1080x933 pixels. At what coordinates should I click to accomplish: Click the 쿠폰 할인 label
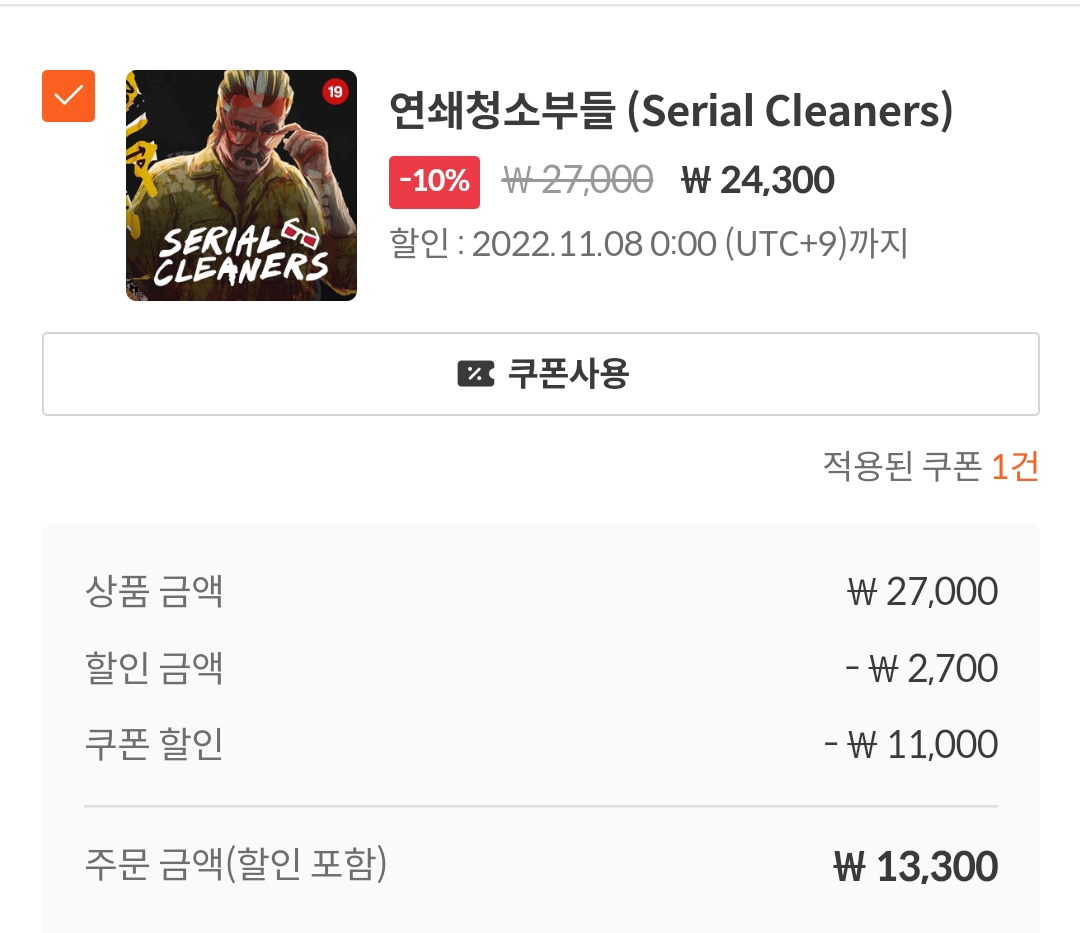pyautogui.click(x=154, y=745)
